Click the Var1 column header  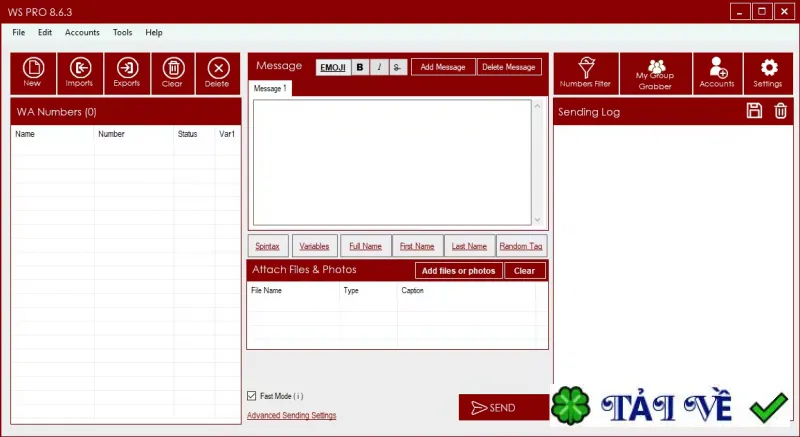pyautogui.click(x=228, y=134)
